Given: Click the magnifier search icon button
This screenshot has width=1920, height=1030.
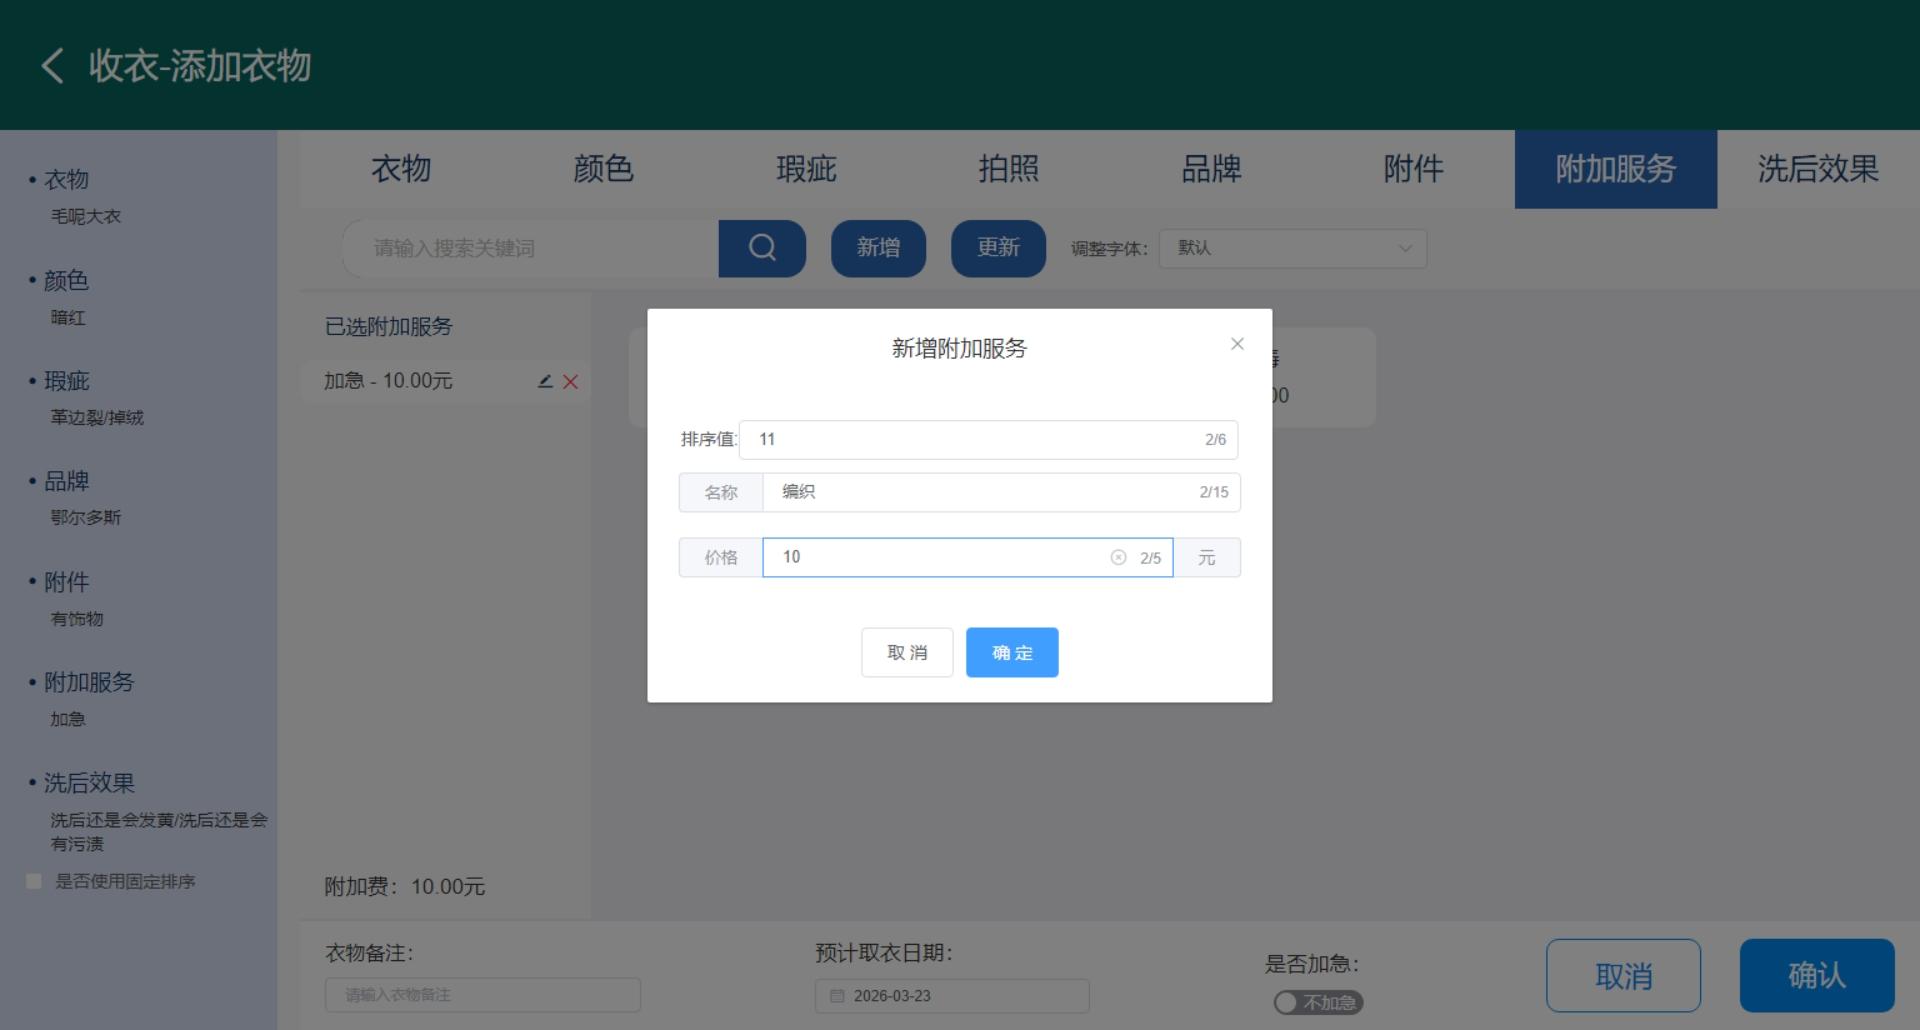Looking at the screenshot, I should [762, 248].
